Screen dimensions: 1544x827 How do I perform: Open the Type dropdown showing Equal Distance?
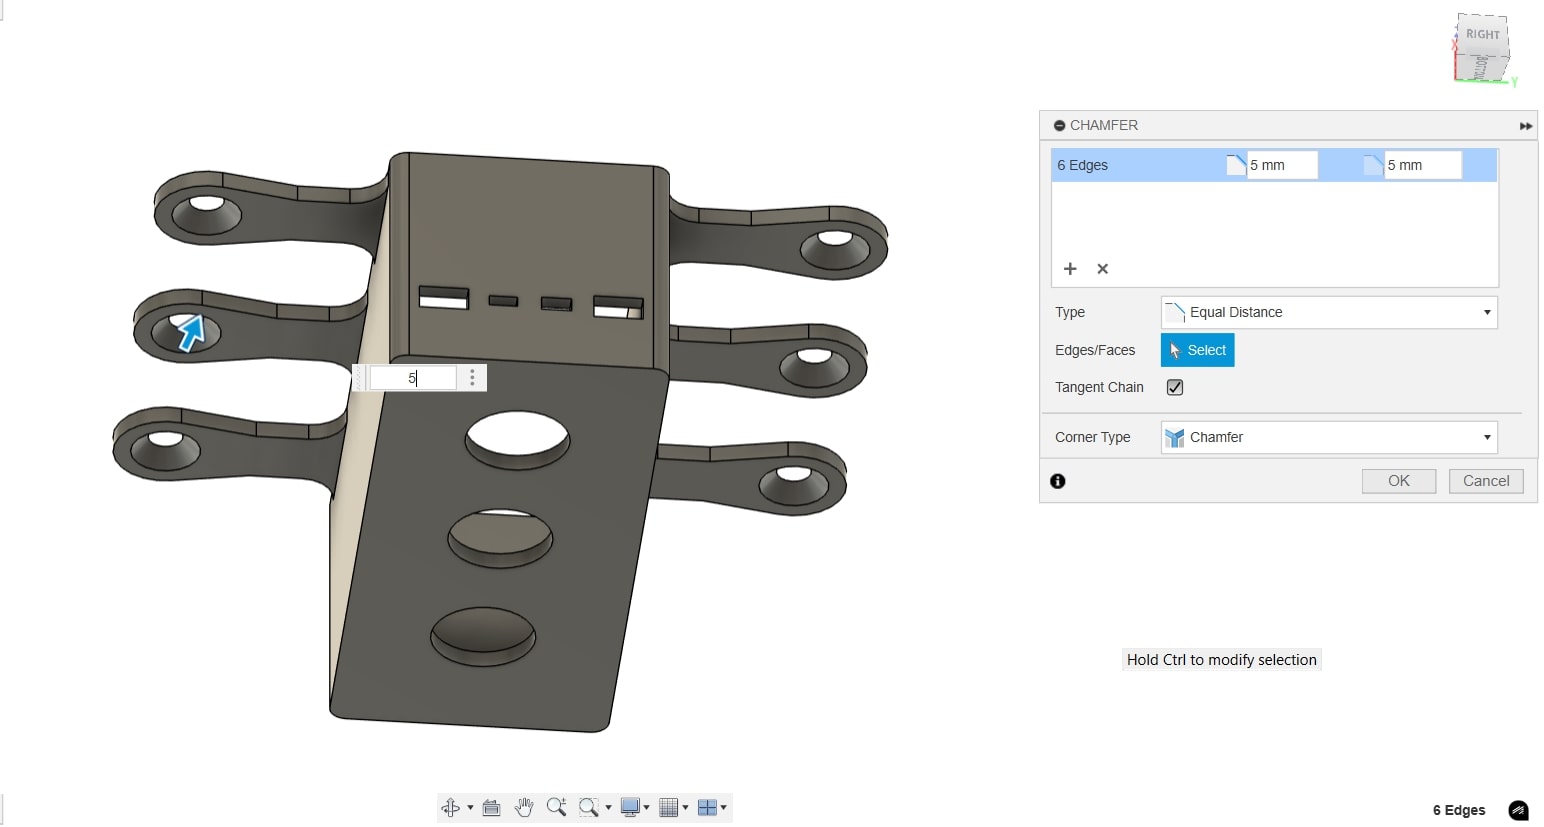point(1329,312)
